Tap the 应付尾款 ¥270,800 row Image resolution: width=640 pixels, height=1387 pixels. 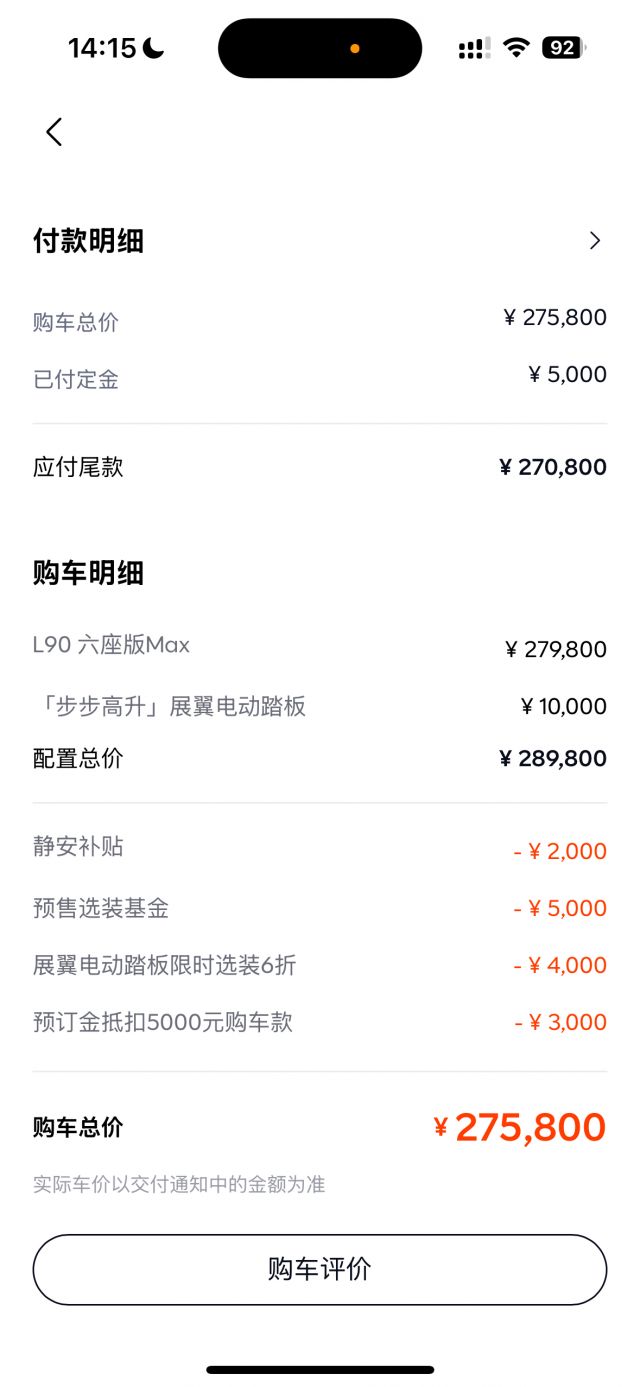coord(320,466)
